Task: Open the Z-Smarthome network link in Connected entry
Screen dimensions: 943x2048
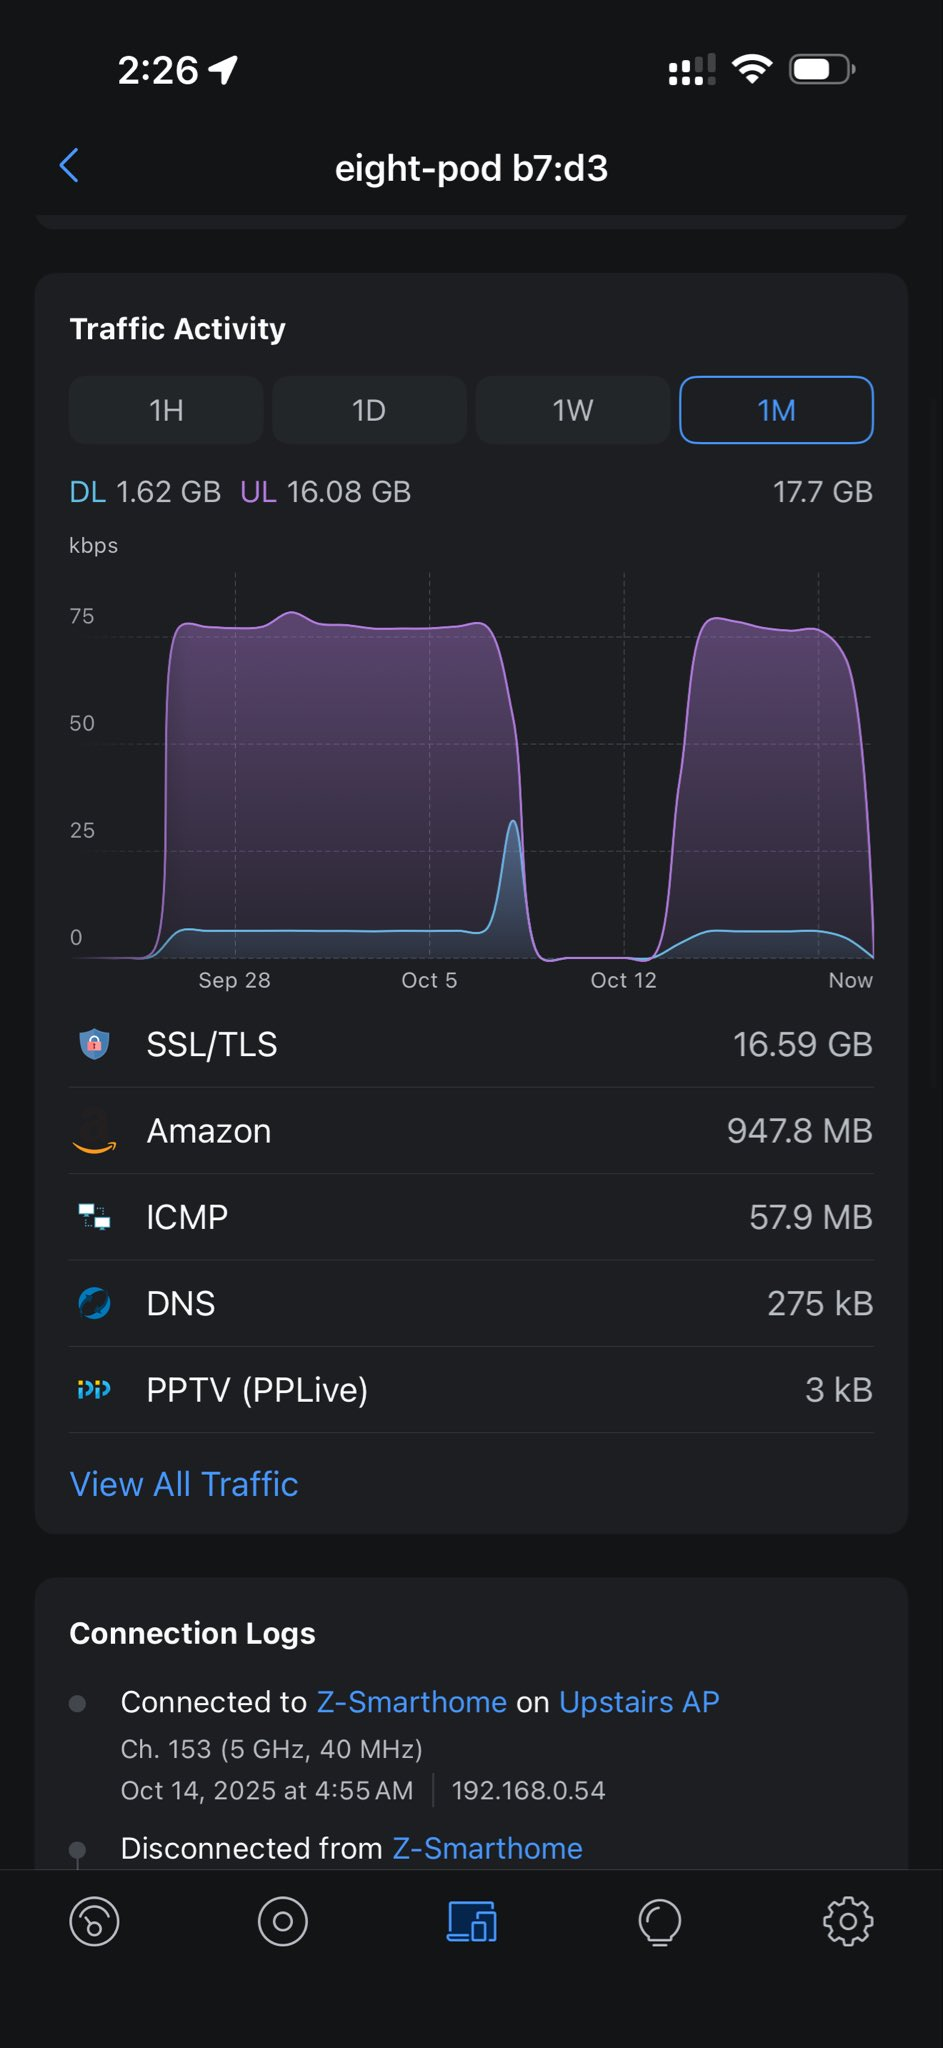Action: [x=412, y=1702]
